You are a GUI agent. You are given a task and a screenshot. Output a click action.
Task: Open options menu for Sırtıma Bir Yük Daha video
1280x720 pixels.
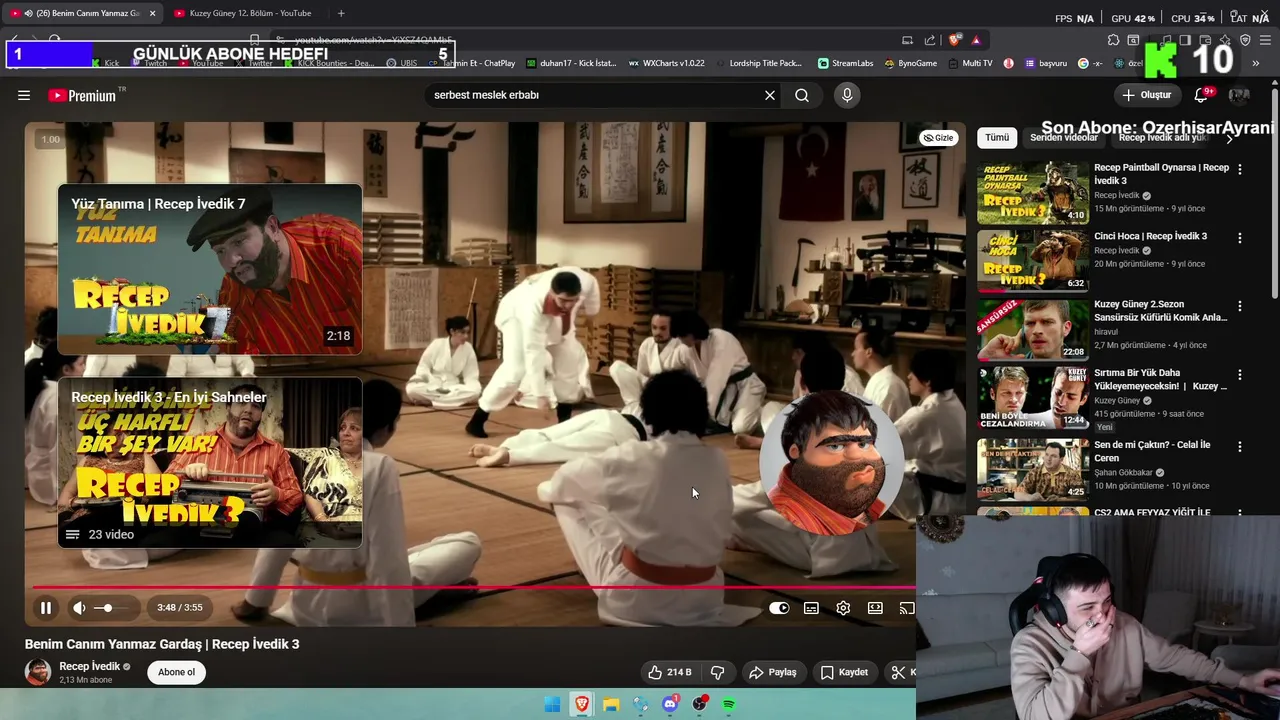tap(1240, 375)
